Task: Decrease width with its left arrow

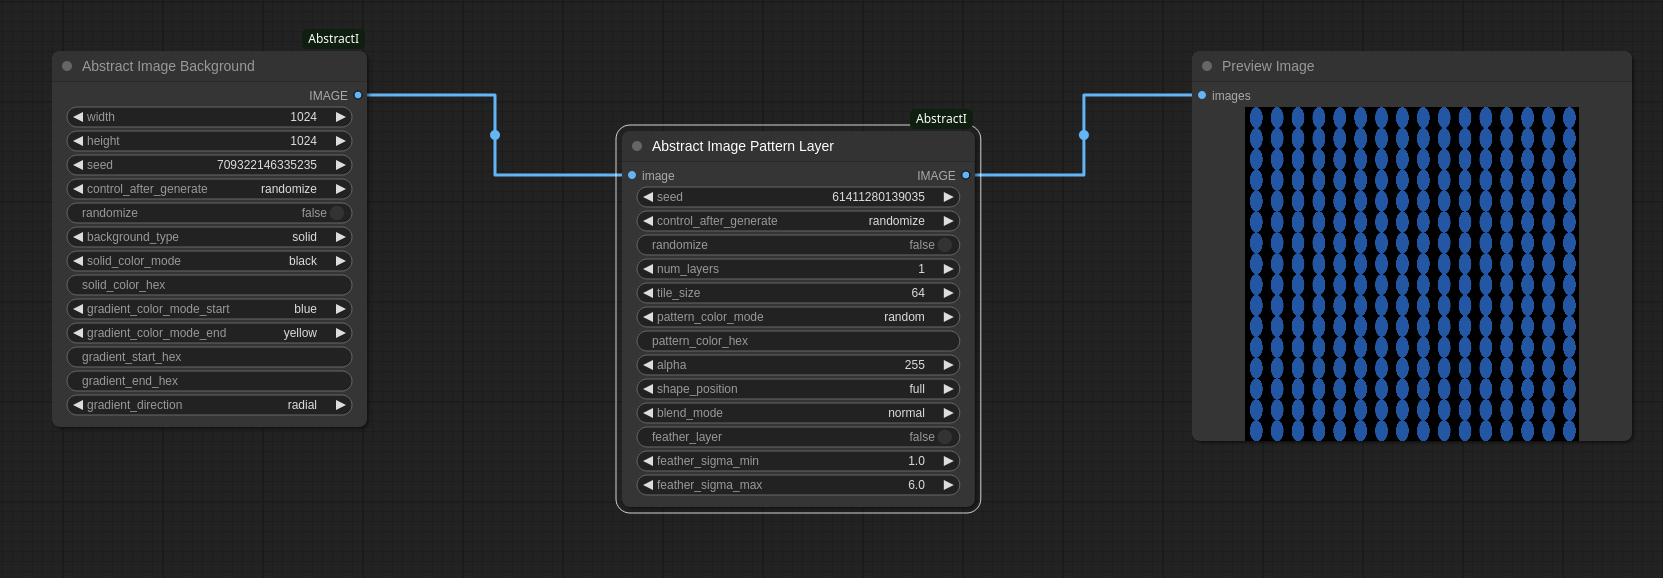Action: pyautogui.click(x=78, y=117)
